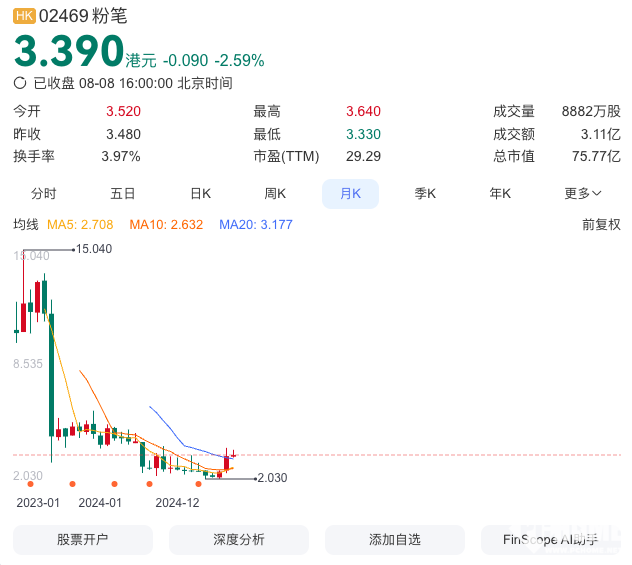Open the 季K chart view
The width and height of the screenshot is (632, 565).
pos(426,194)
